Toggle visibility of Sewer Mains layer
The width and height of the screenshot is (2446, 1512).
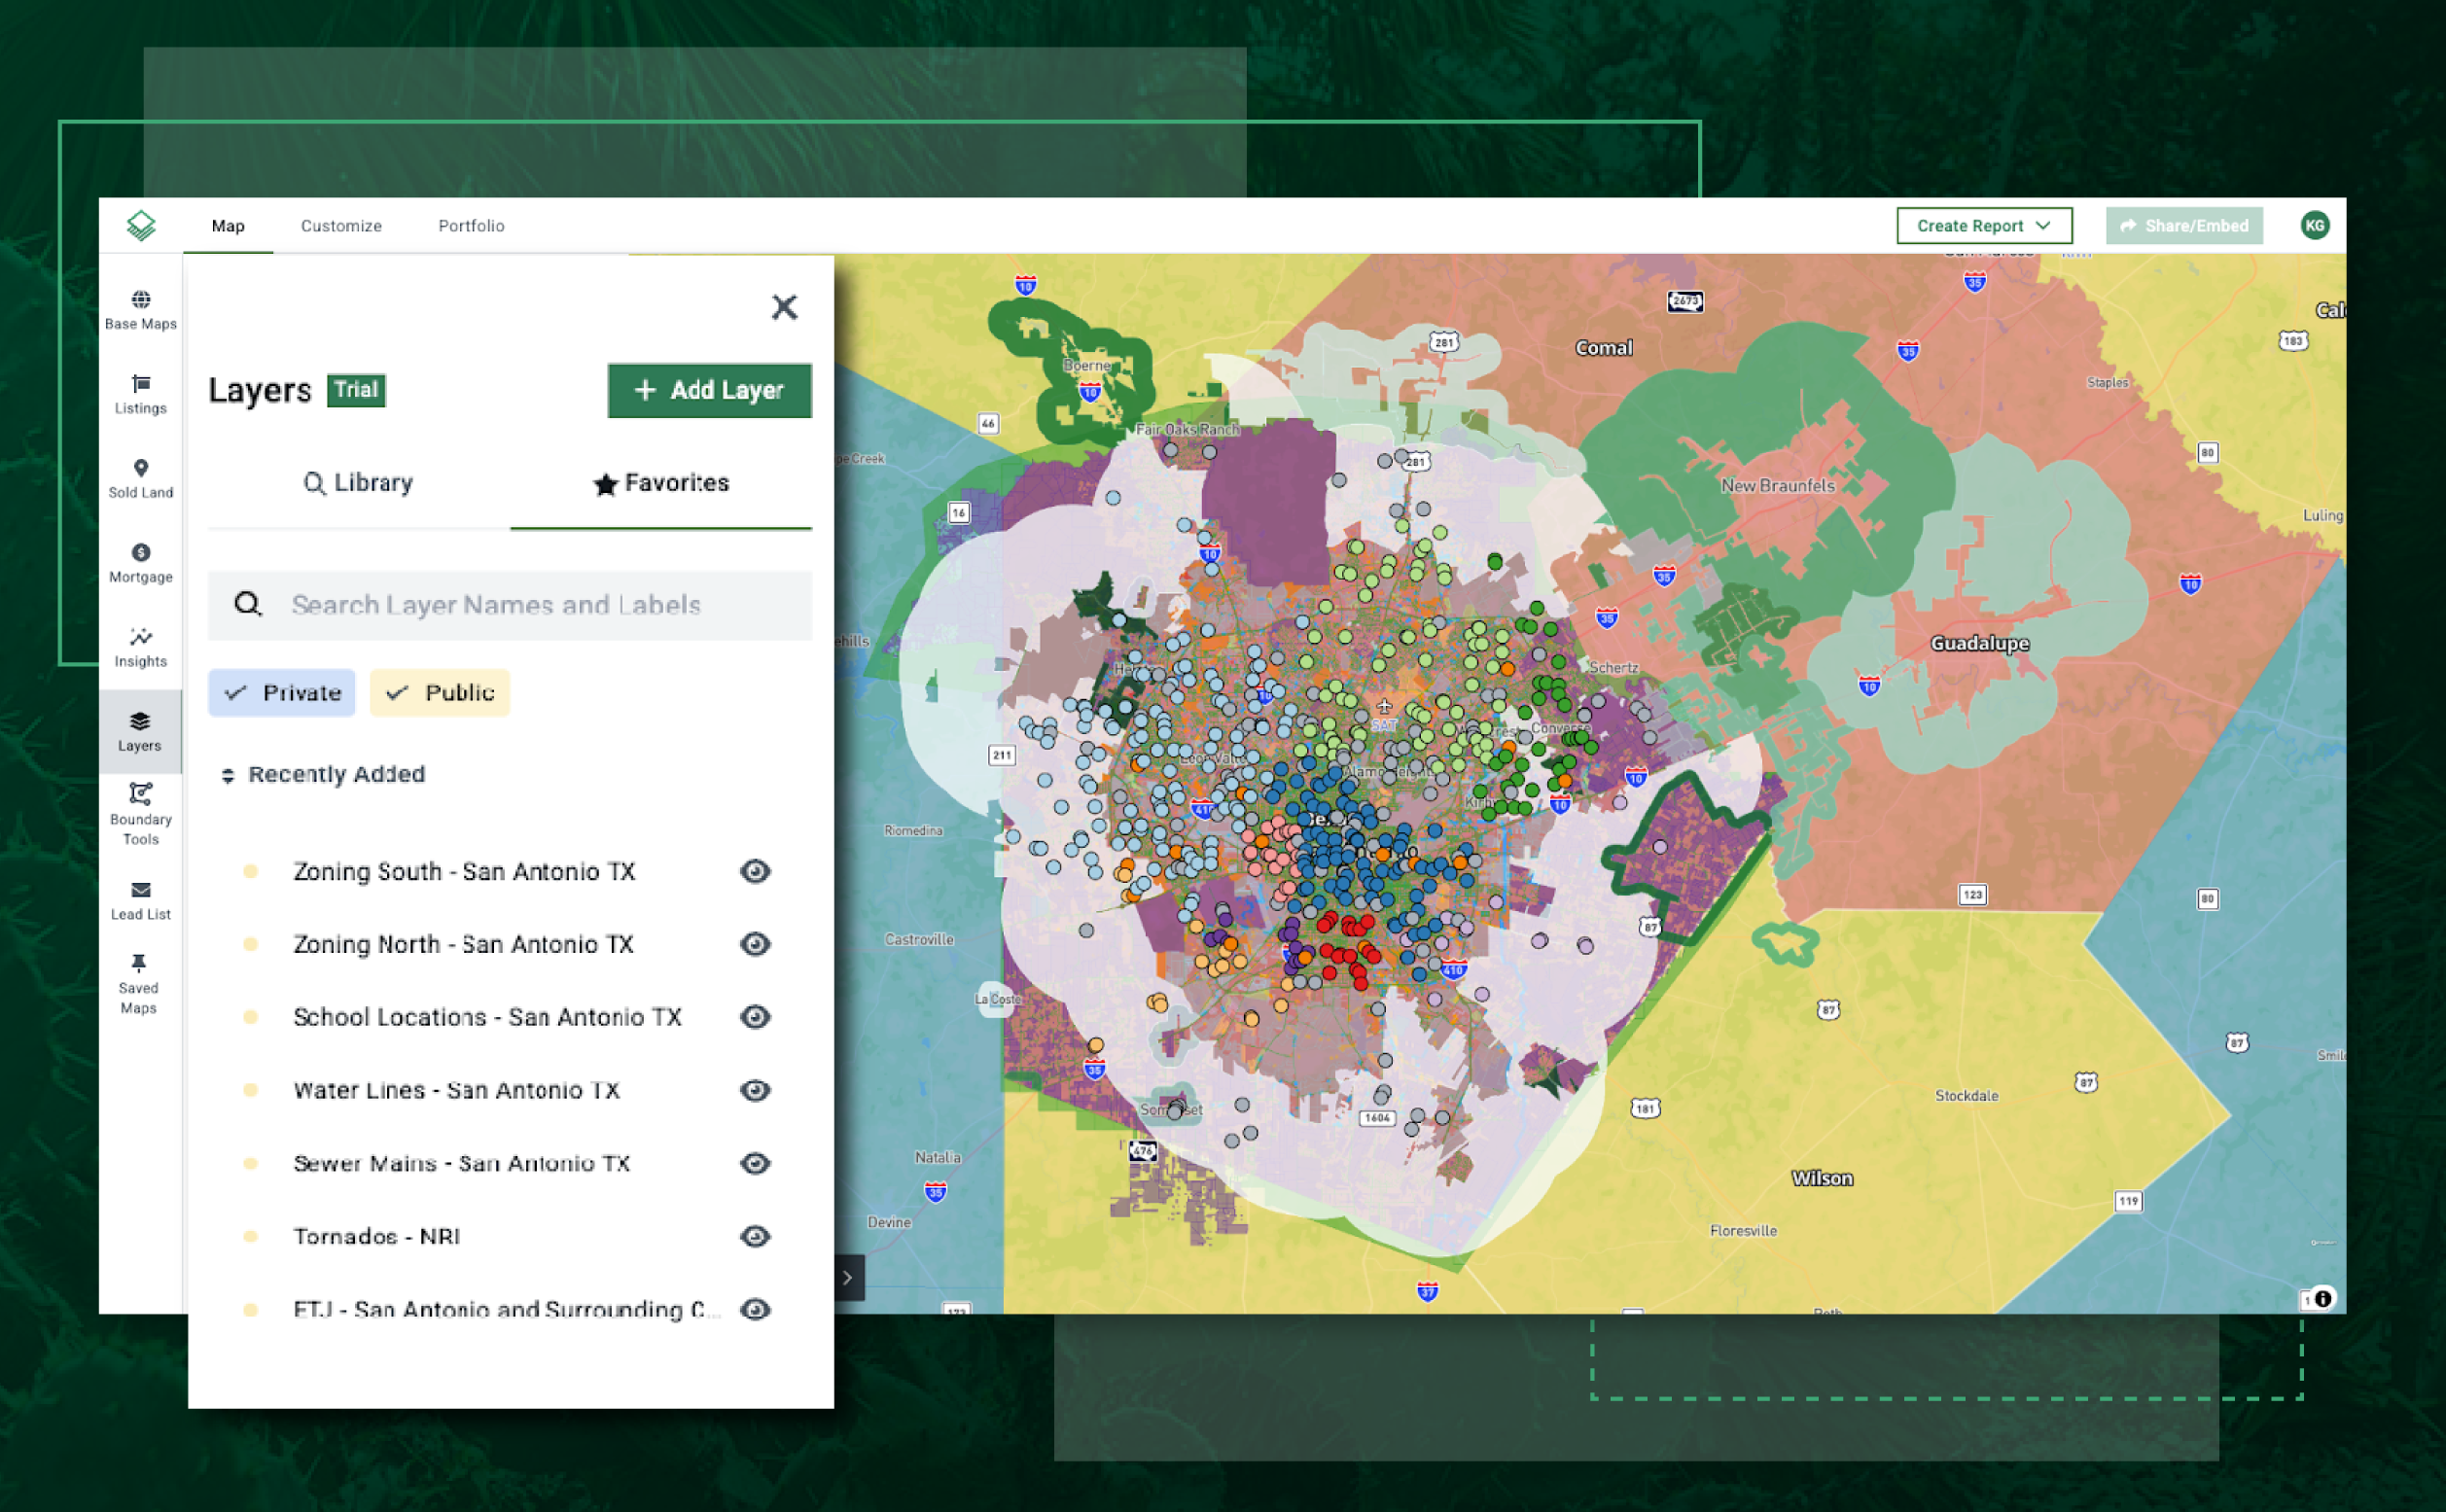point(755,1163)
